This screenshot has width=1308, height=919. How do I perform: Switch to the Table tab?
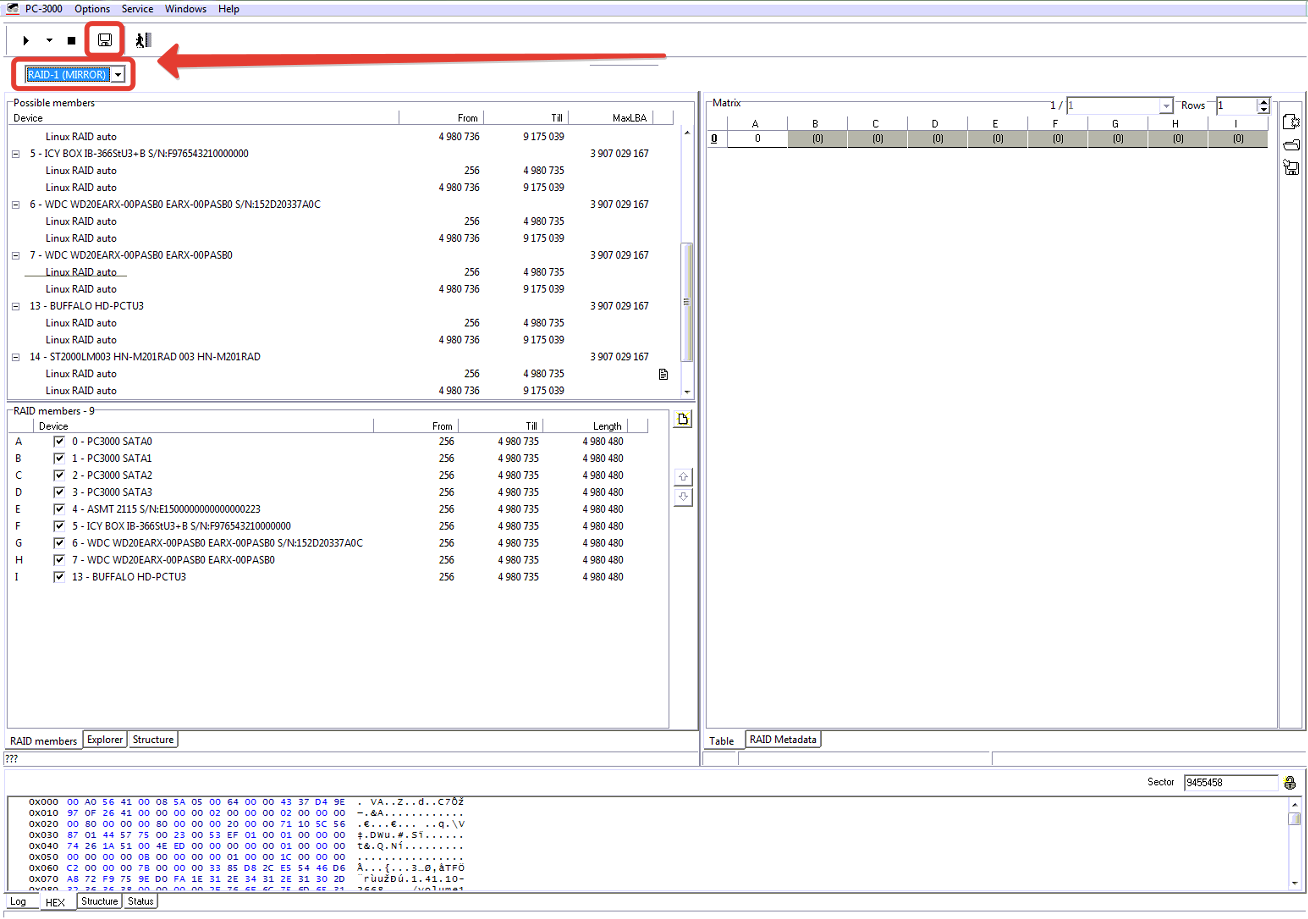point(722,741)
